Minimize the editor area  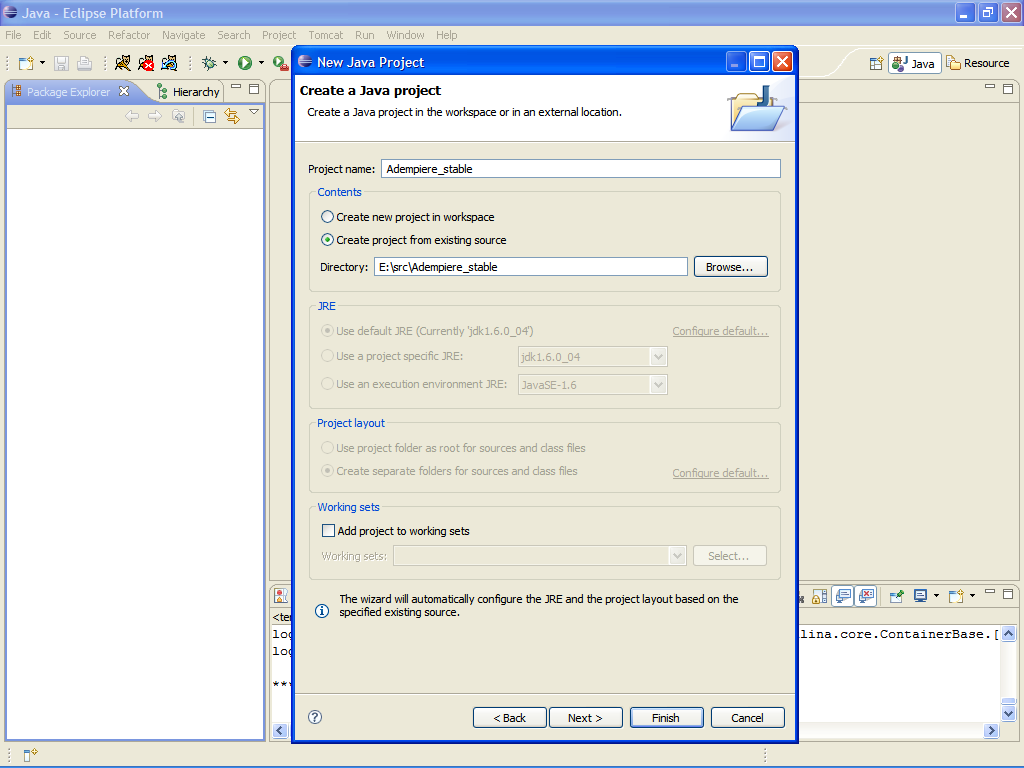[990, 87]
